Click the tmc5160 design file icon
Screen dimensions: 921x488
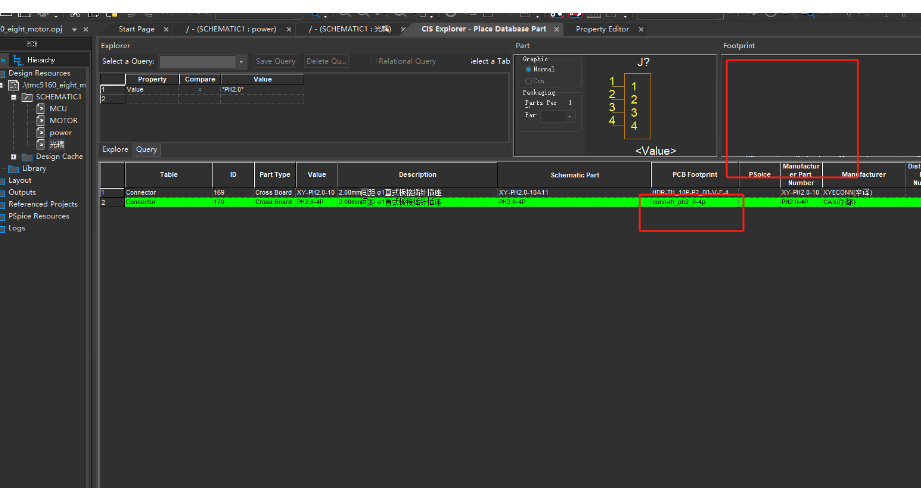[x=14, y=85]
